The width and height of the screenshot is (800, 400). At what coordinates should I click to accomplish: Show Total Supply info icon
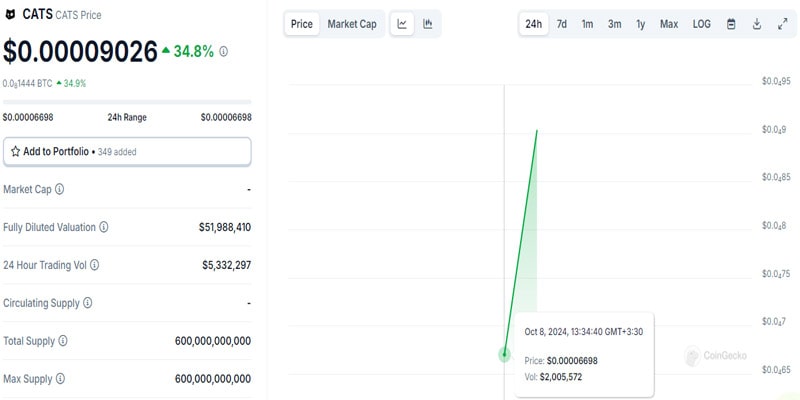(63, 341)
